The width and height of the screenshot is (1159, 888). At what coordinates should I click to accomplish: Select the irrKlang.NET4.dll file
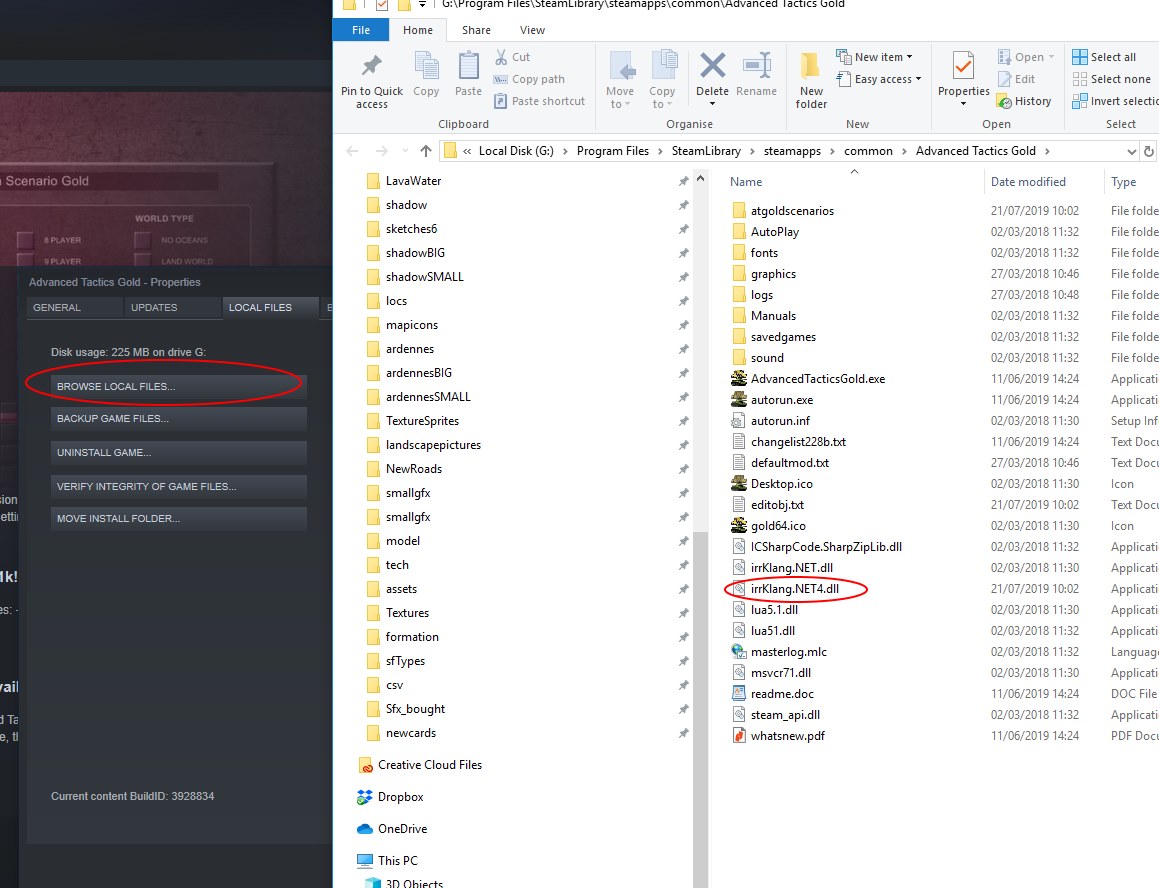tap(795, 589)
